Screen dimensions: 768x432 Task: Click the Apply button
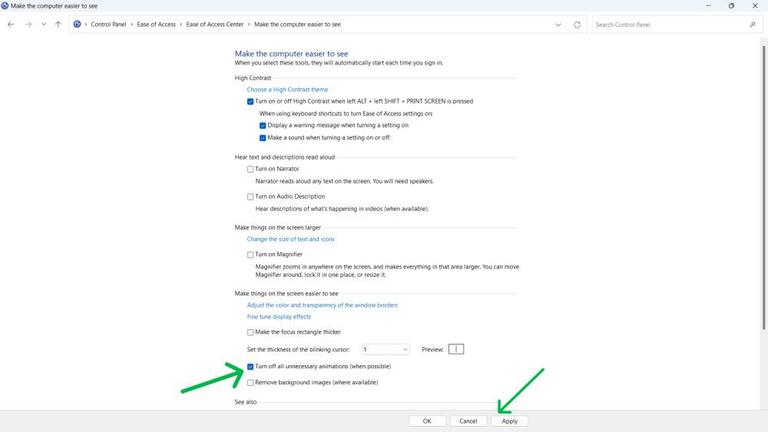[509, 421]
